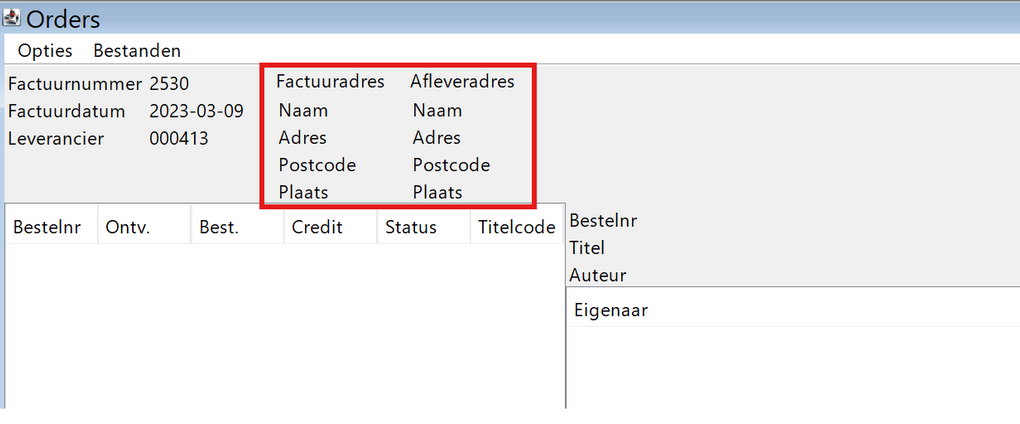This screenshot has height=424, width=1020.
Task: Click the Afleveradres heading
Action: tap(462, 82)
